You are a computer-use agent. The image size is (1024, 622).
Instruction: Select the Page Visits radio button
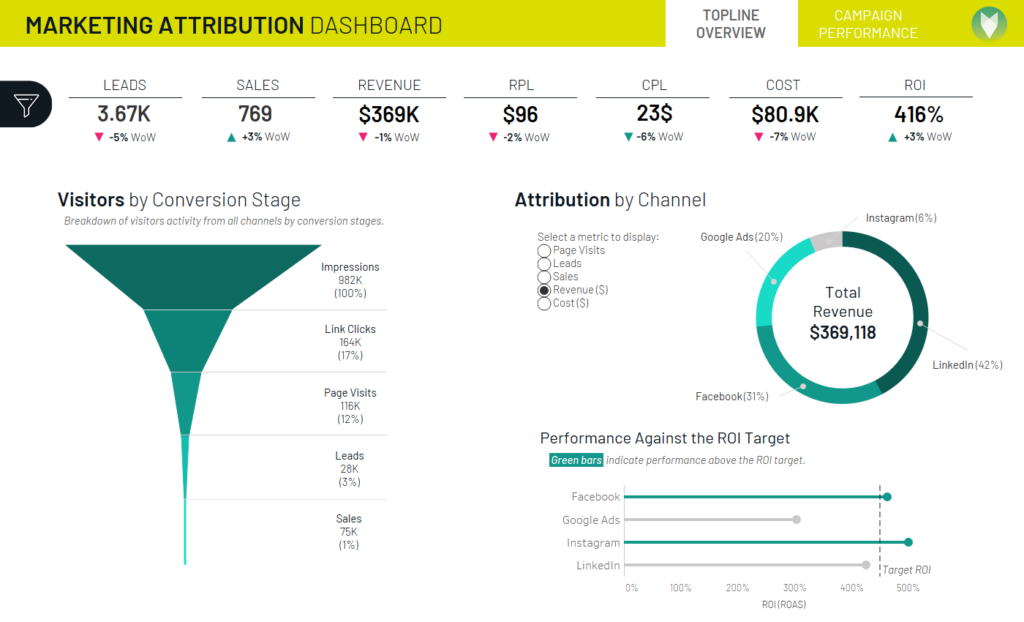coord(544,251)
